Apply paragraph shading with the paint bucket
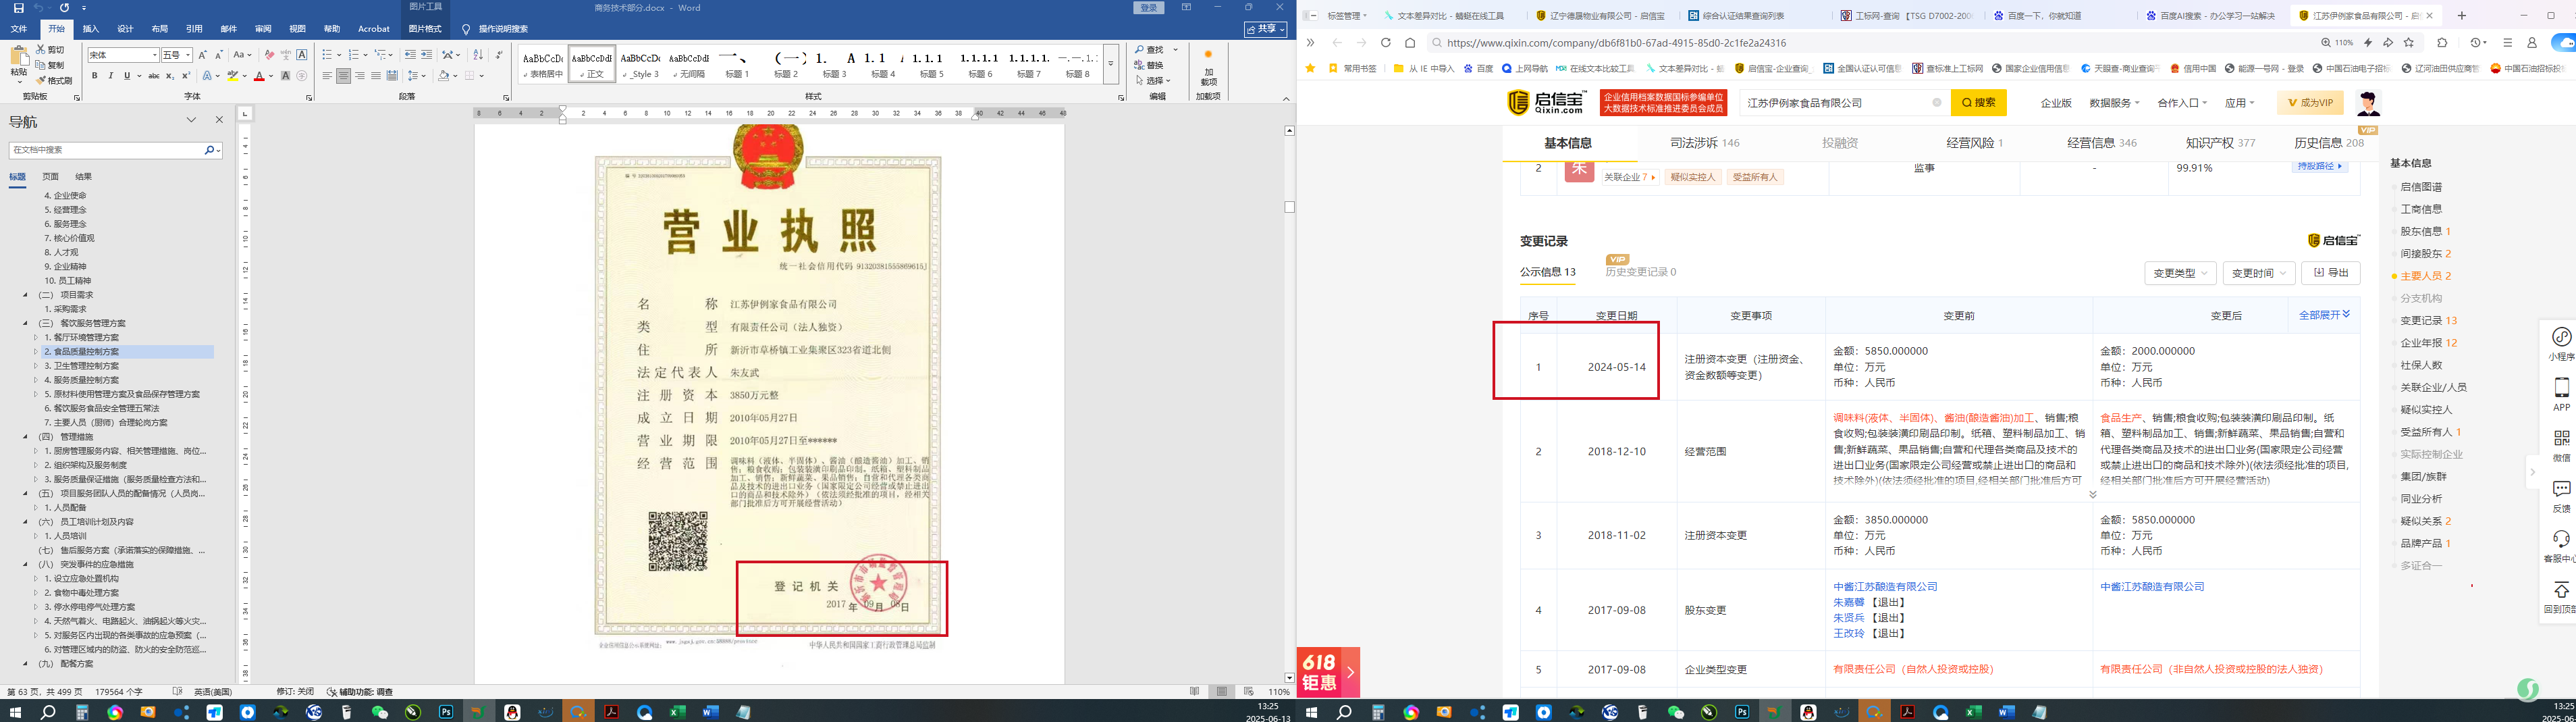This screenshot has height=722, width=2576. point(444,76)
